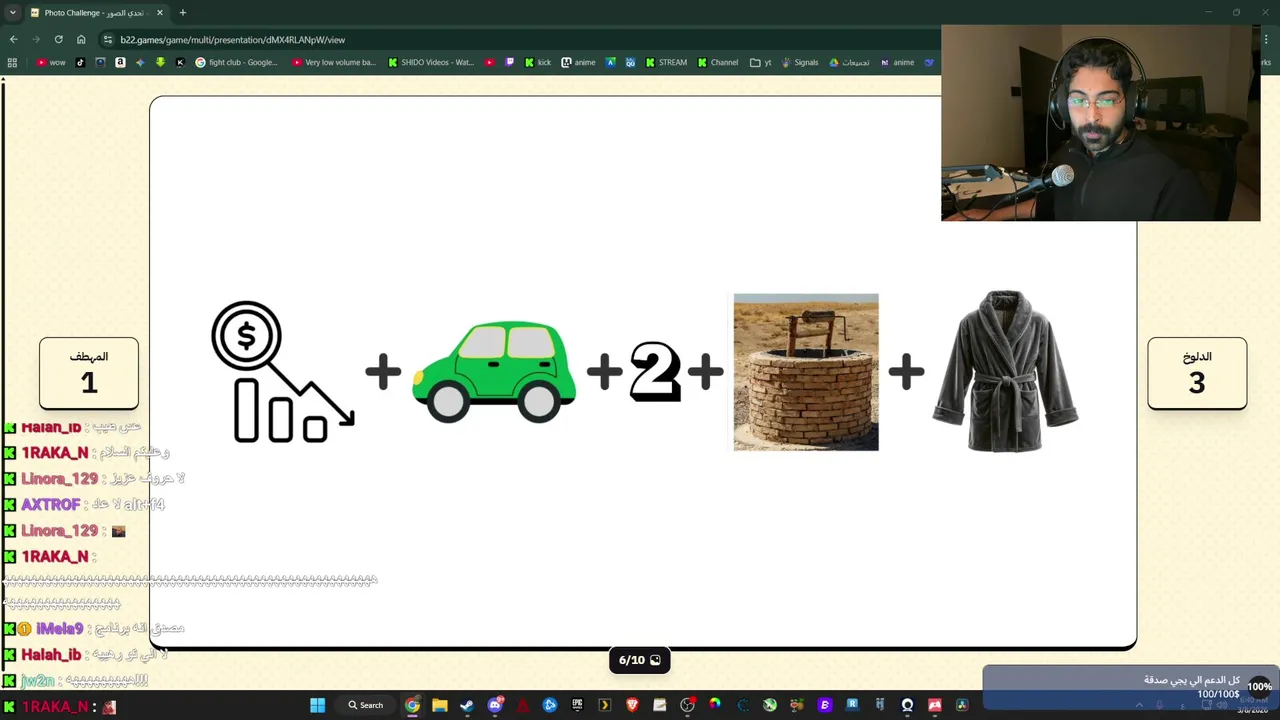This screenshot has width=1280, height=720.
Task: Open Chrome from the taskbar
Action: (412, 705)
